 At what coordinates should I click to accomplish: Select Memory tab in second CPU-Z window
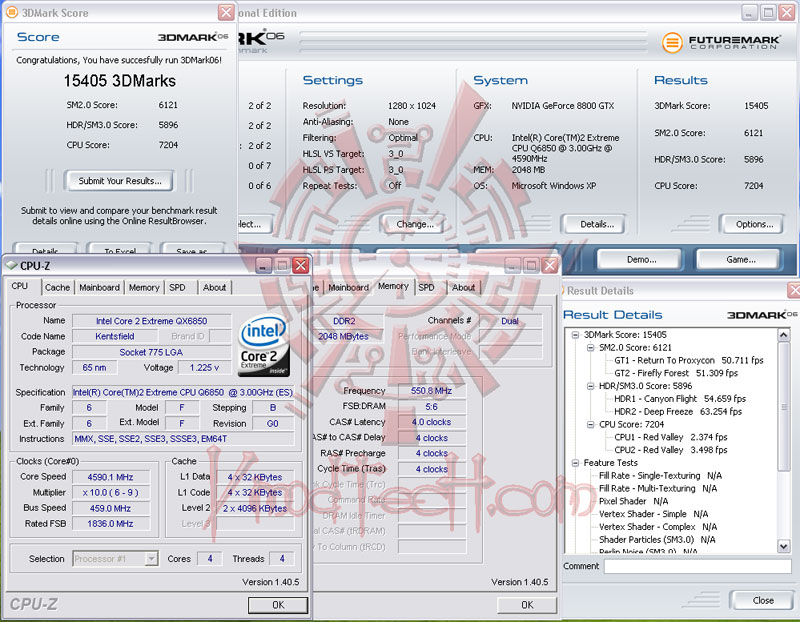tap(393, 286)
